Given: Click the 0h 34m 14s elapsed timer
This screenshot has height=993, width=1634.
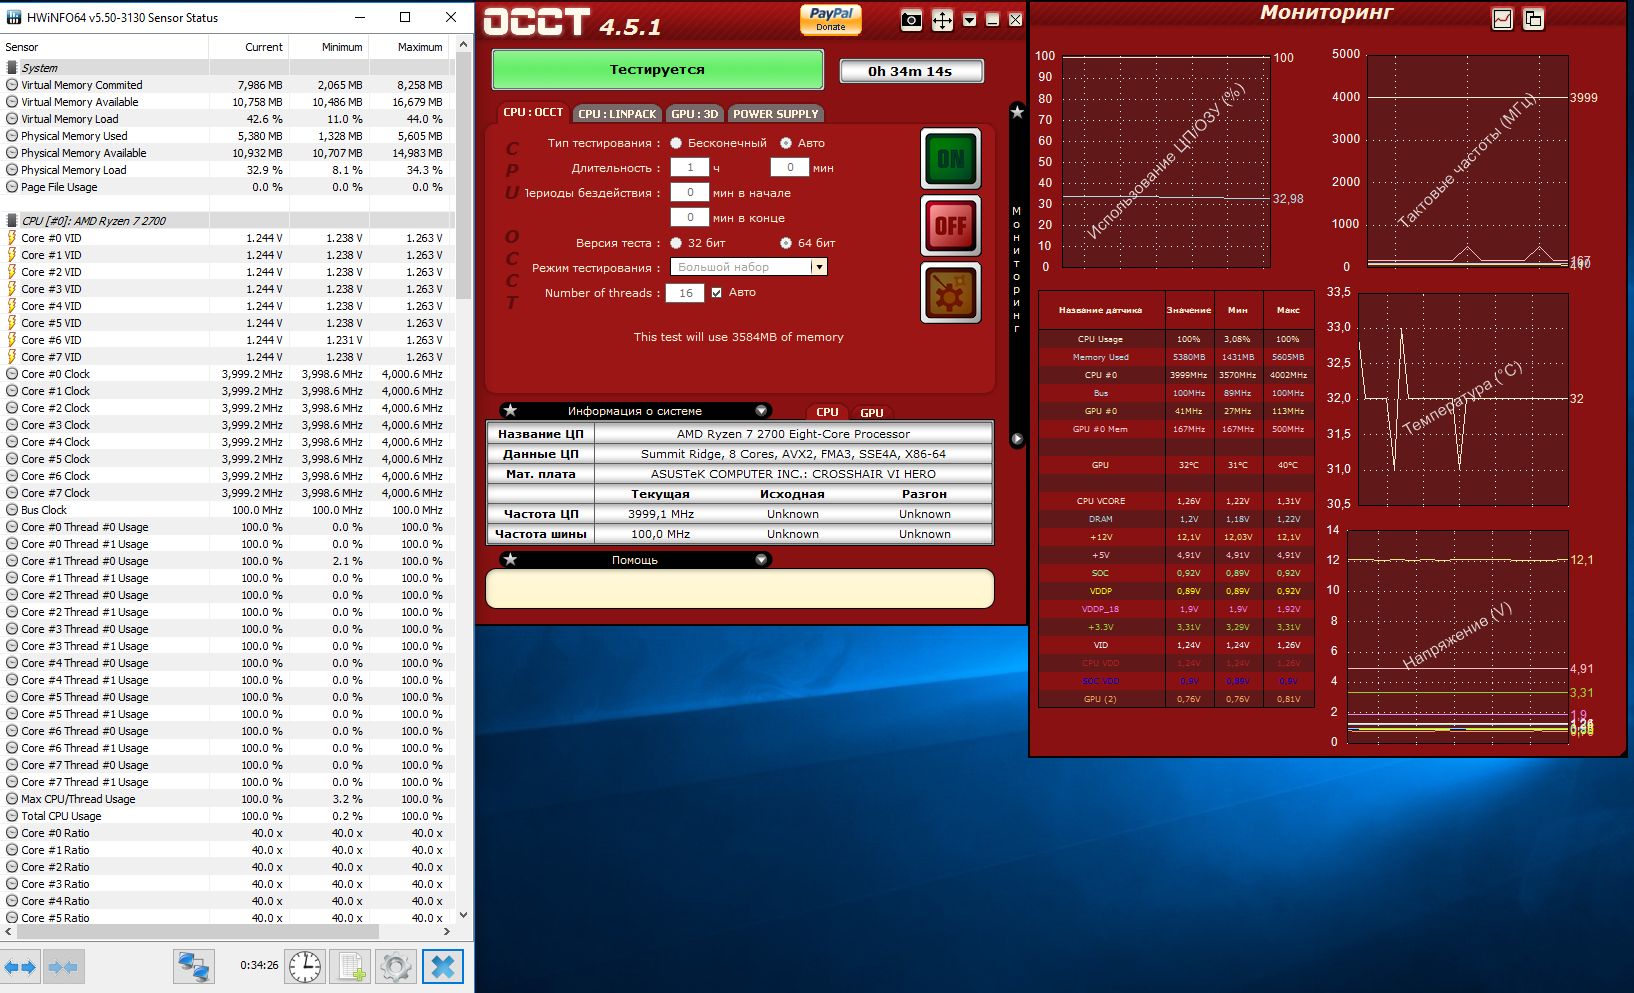Looking at the screenshot, I should pos(911,71).
